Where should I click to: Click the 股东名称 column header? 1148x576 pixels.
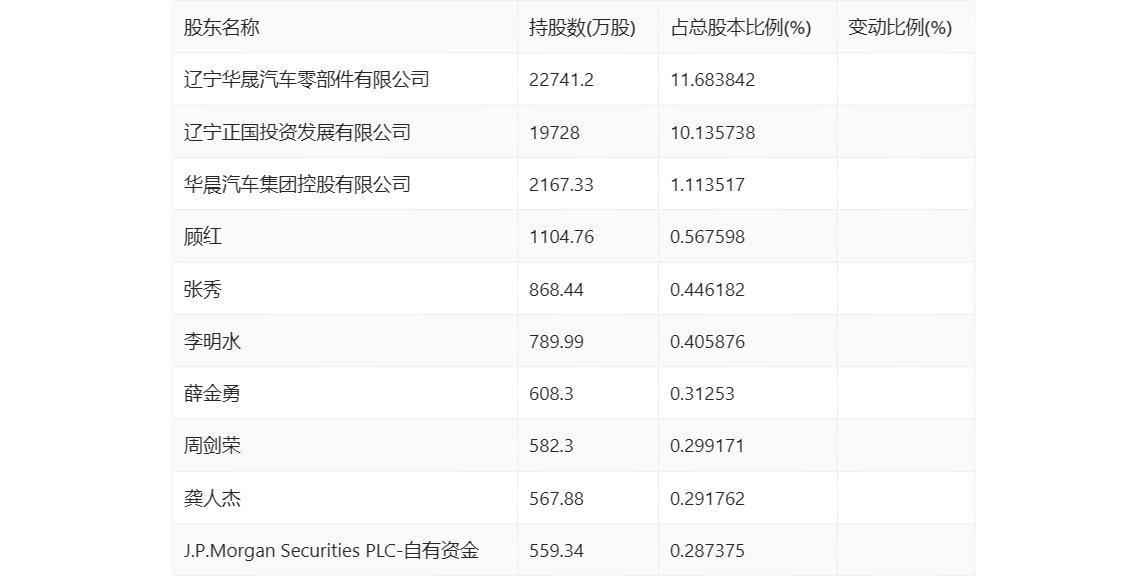click(x=221, y=28)
